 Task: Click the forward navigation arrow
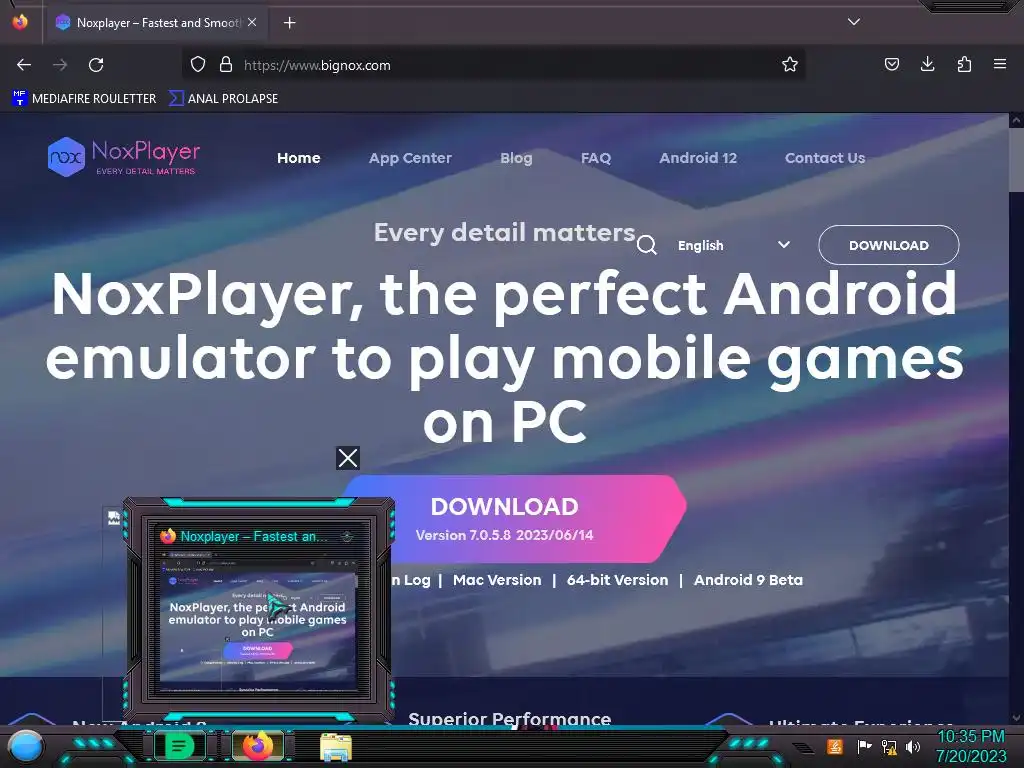[60, 65]
